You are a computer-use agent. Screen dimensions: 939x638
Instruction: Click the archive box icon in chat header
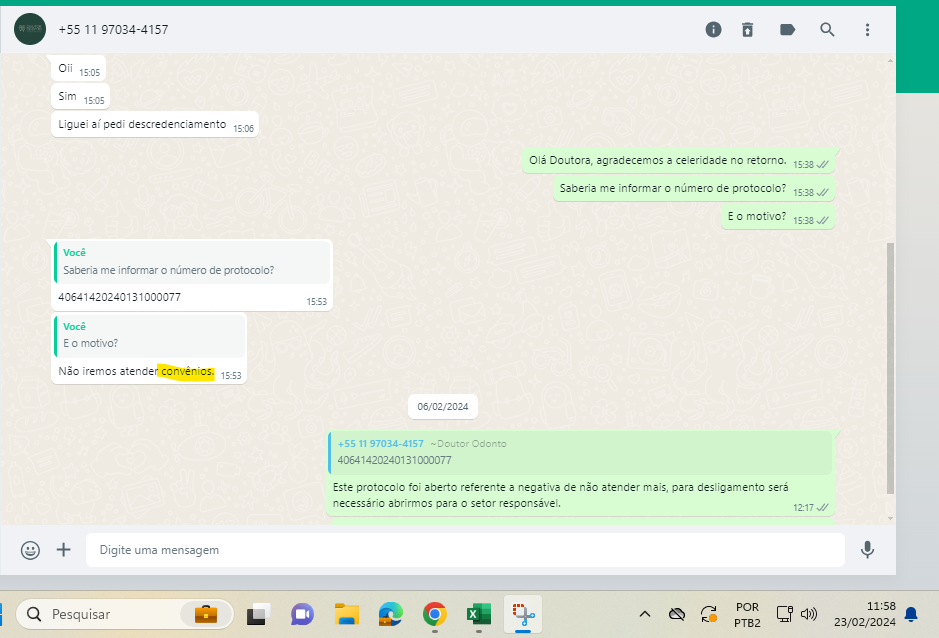(747, 30)
